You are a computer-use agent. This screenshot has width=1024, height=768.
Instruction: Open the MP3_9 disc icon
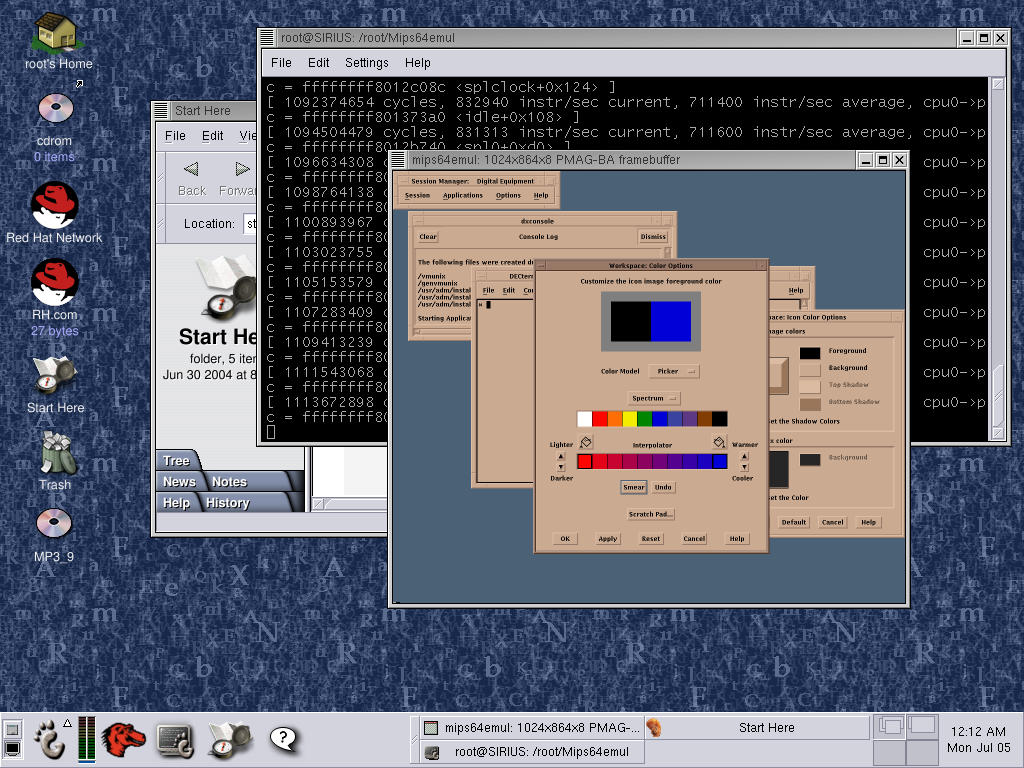[x=54, y=524]
